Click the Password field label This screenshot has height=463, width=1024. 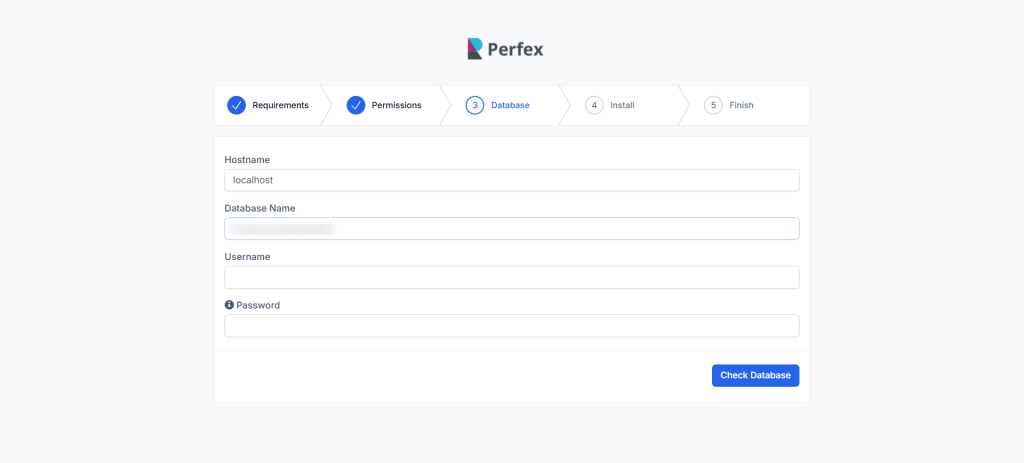tap(258, 305)
